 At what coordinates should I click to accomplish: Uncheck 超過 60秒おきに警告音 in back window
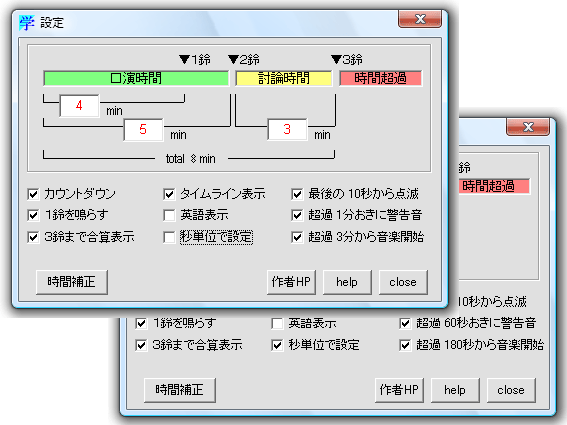coord(405,323)
